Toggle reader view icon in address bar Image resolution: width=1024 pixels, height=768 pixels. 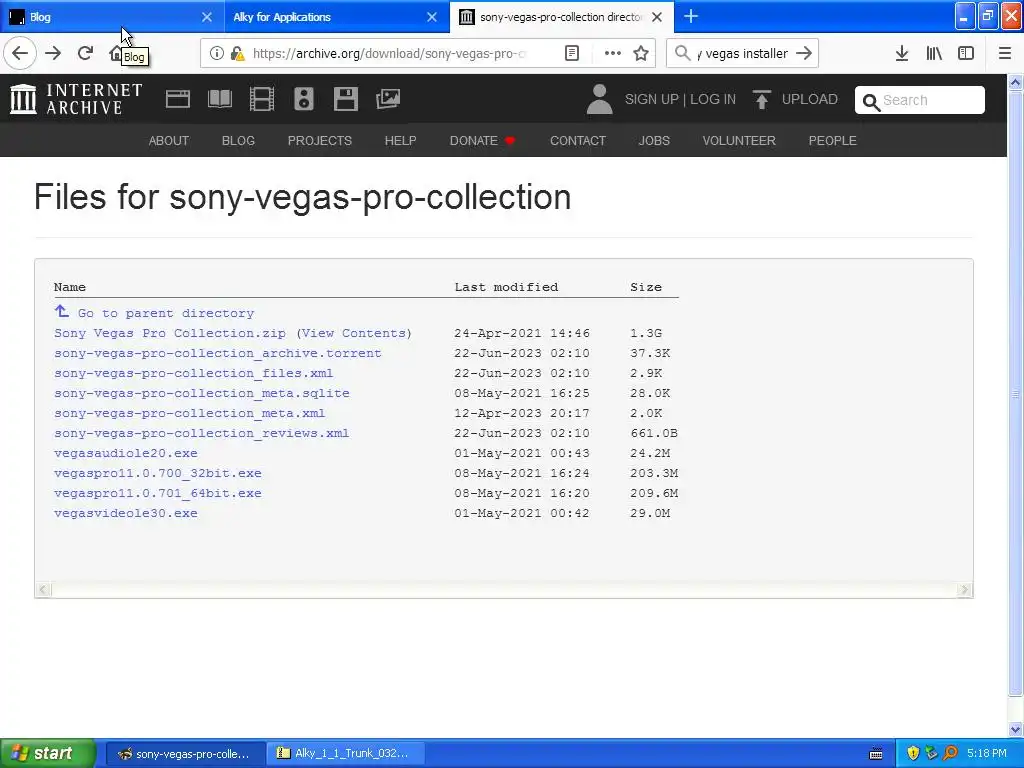(x=571, y=53)
